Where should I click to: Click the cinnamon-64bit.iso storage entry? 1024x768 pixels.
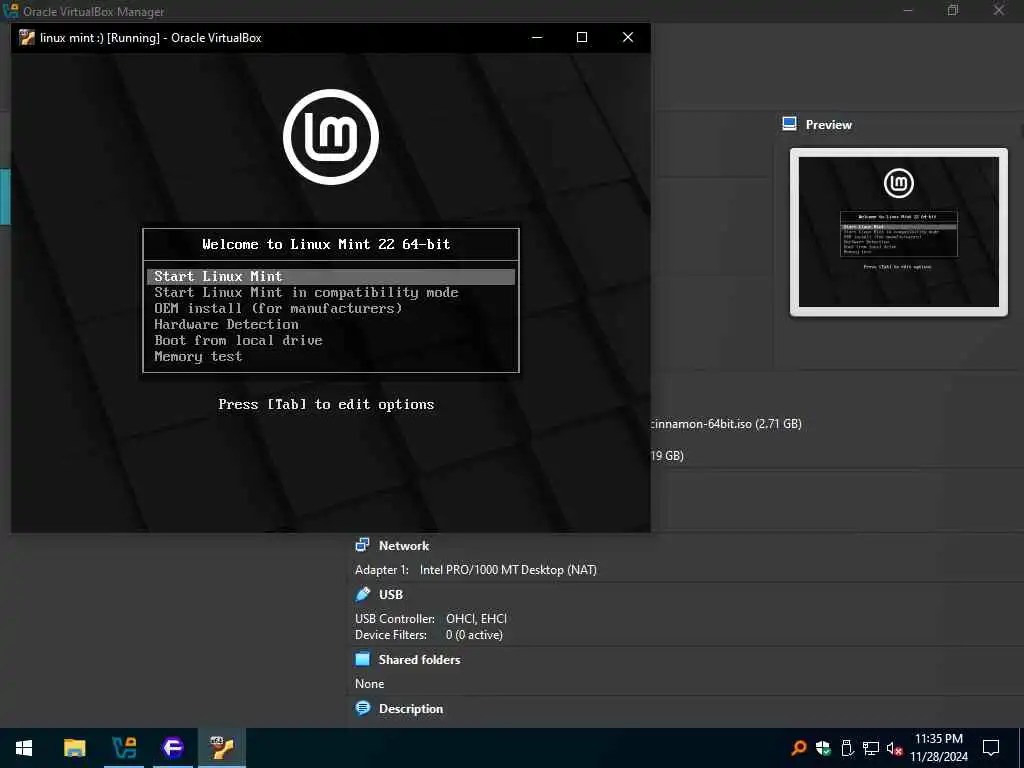(x=726, y=424)
